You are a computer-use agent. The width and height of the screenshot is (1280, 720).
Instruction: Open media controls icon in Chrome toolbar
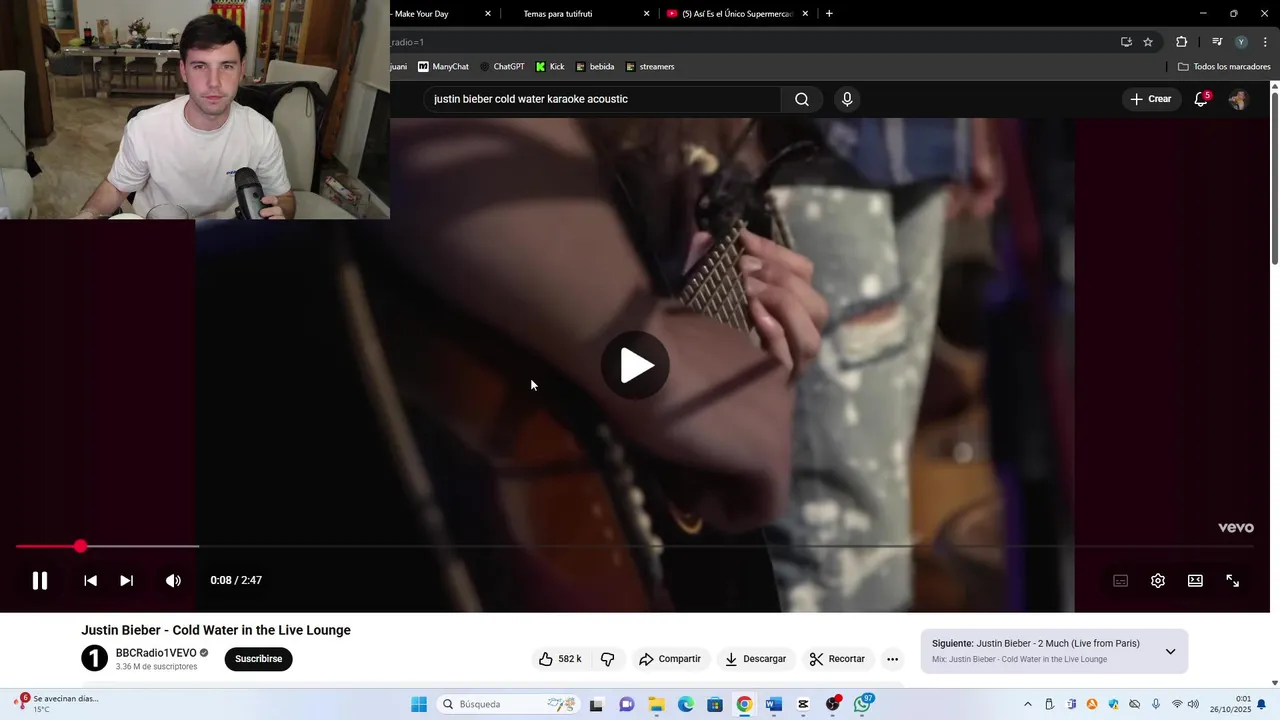pyautogui.click(x=1217, y=42)
